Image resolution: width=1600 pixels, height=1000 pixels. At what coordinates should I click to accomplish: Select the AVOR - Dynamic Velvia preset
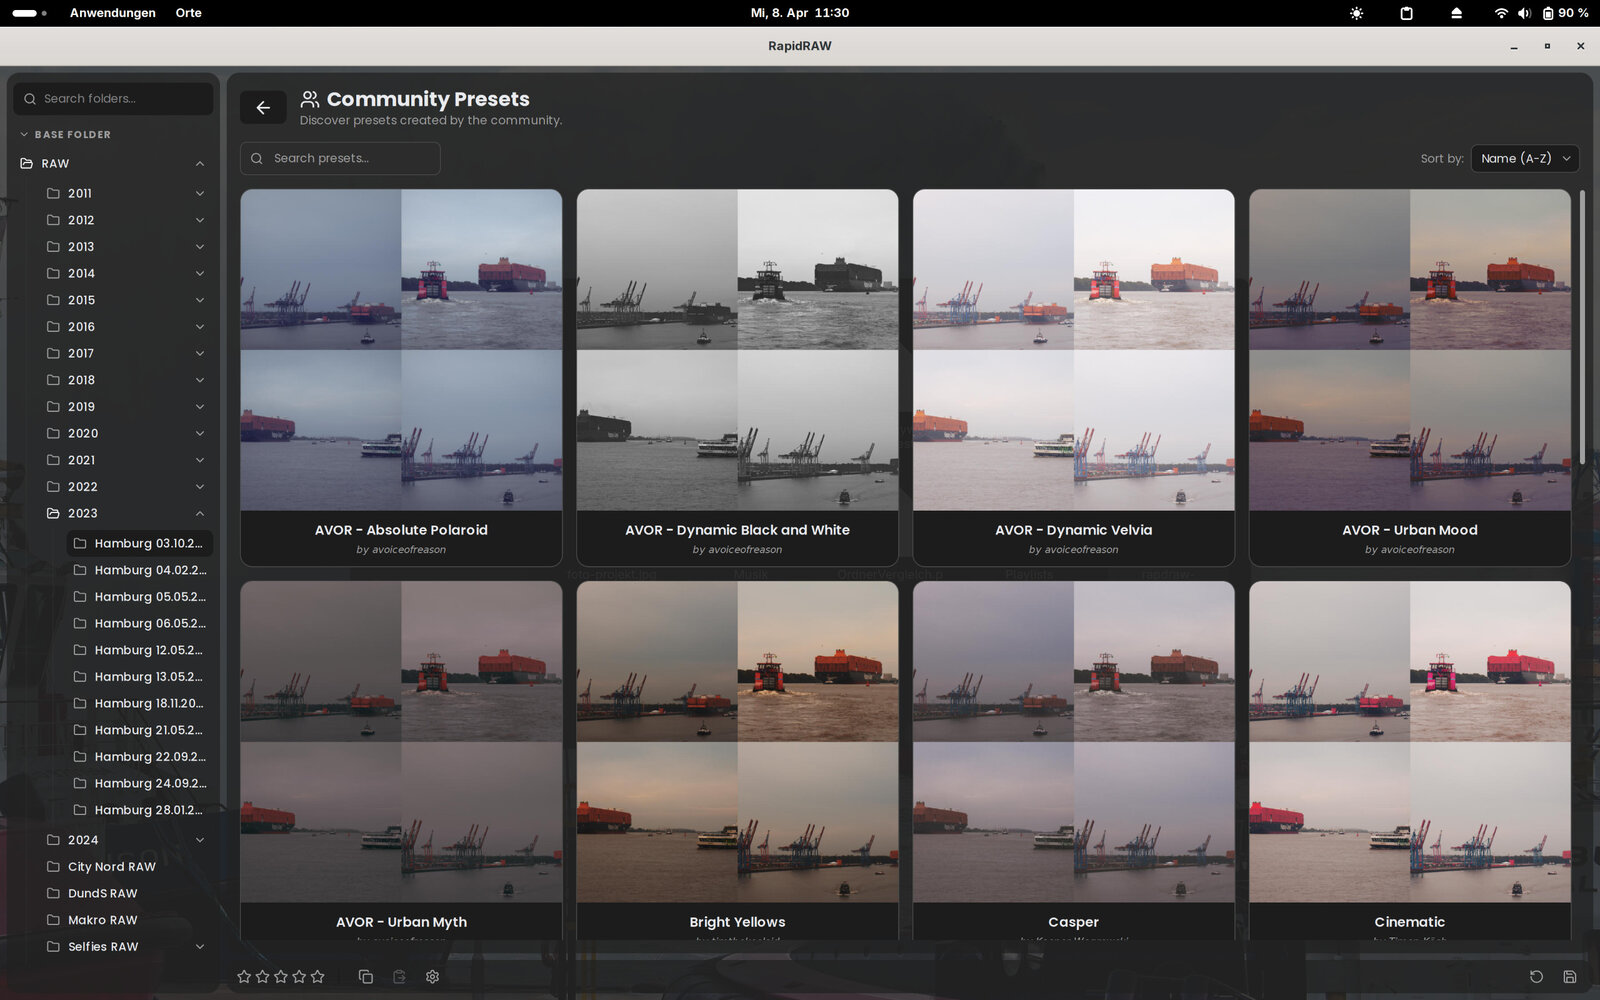click(1073, 378)
